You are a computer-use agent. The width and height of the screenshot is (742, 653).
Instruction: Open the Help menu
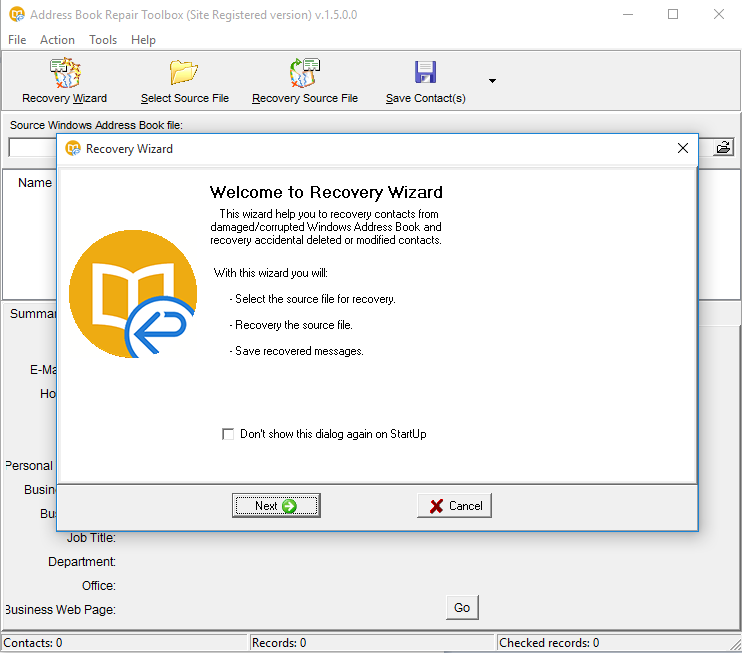pos(143,40)
